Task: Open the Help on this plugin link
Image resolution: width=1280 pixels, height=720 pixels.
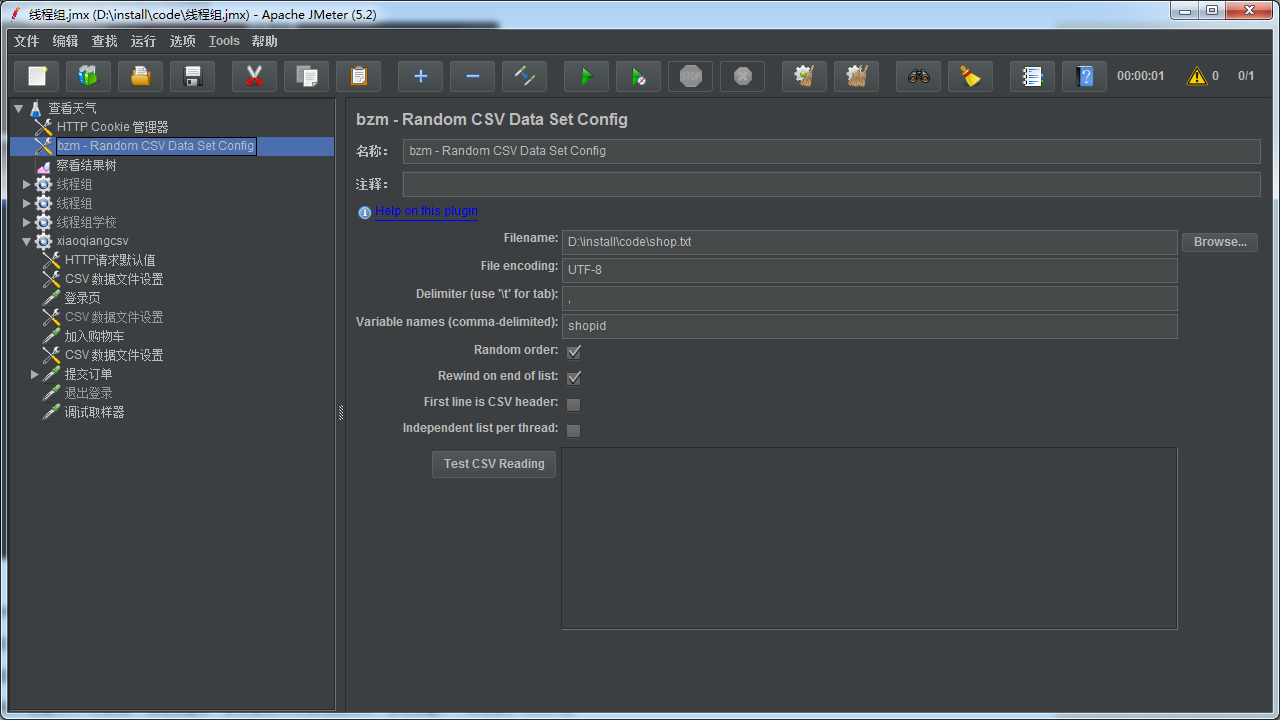Action: [427, 211]
